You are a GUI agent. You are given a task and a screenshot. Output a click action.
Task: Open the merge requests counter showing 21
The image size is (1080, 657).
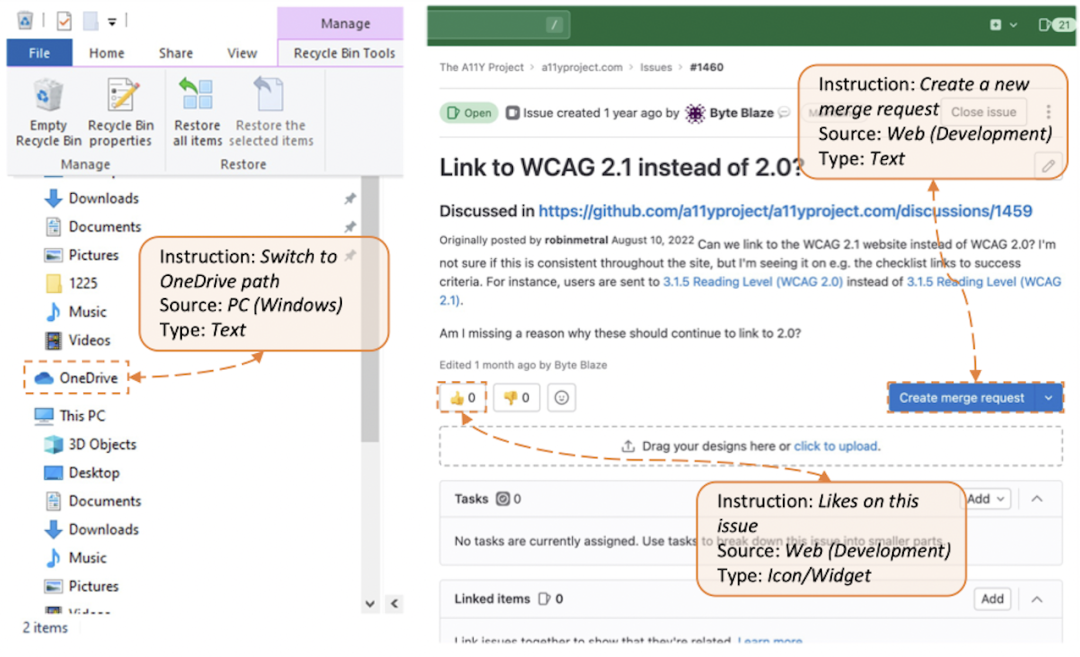click(1056, 25)
